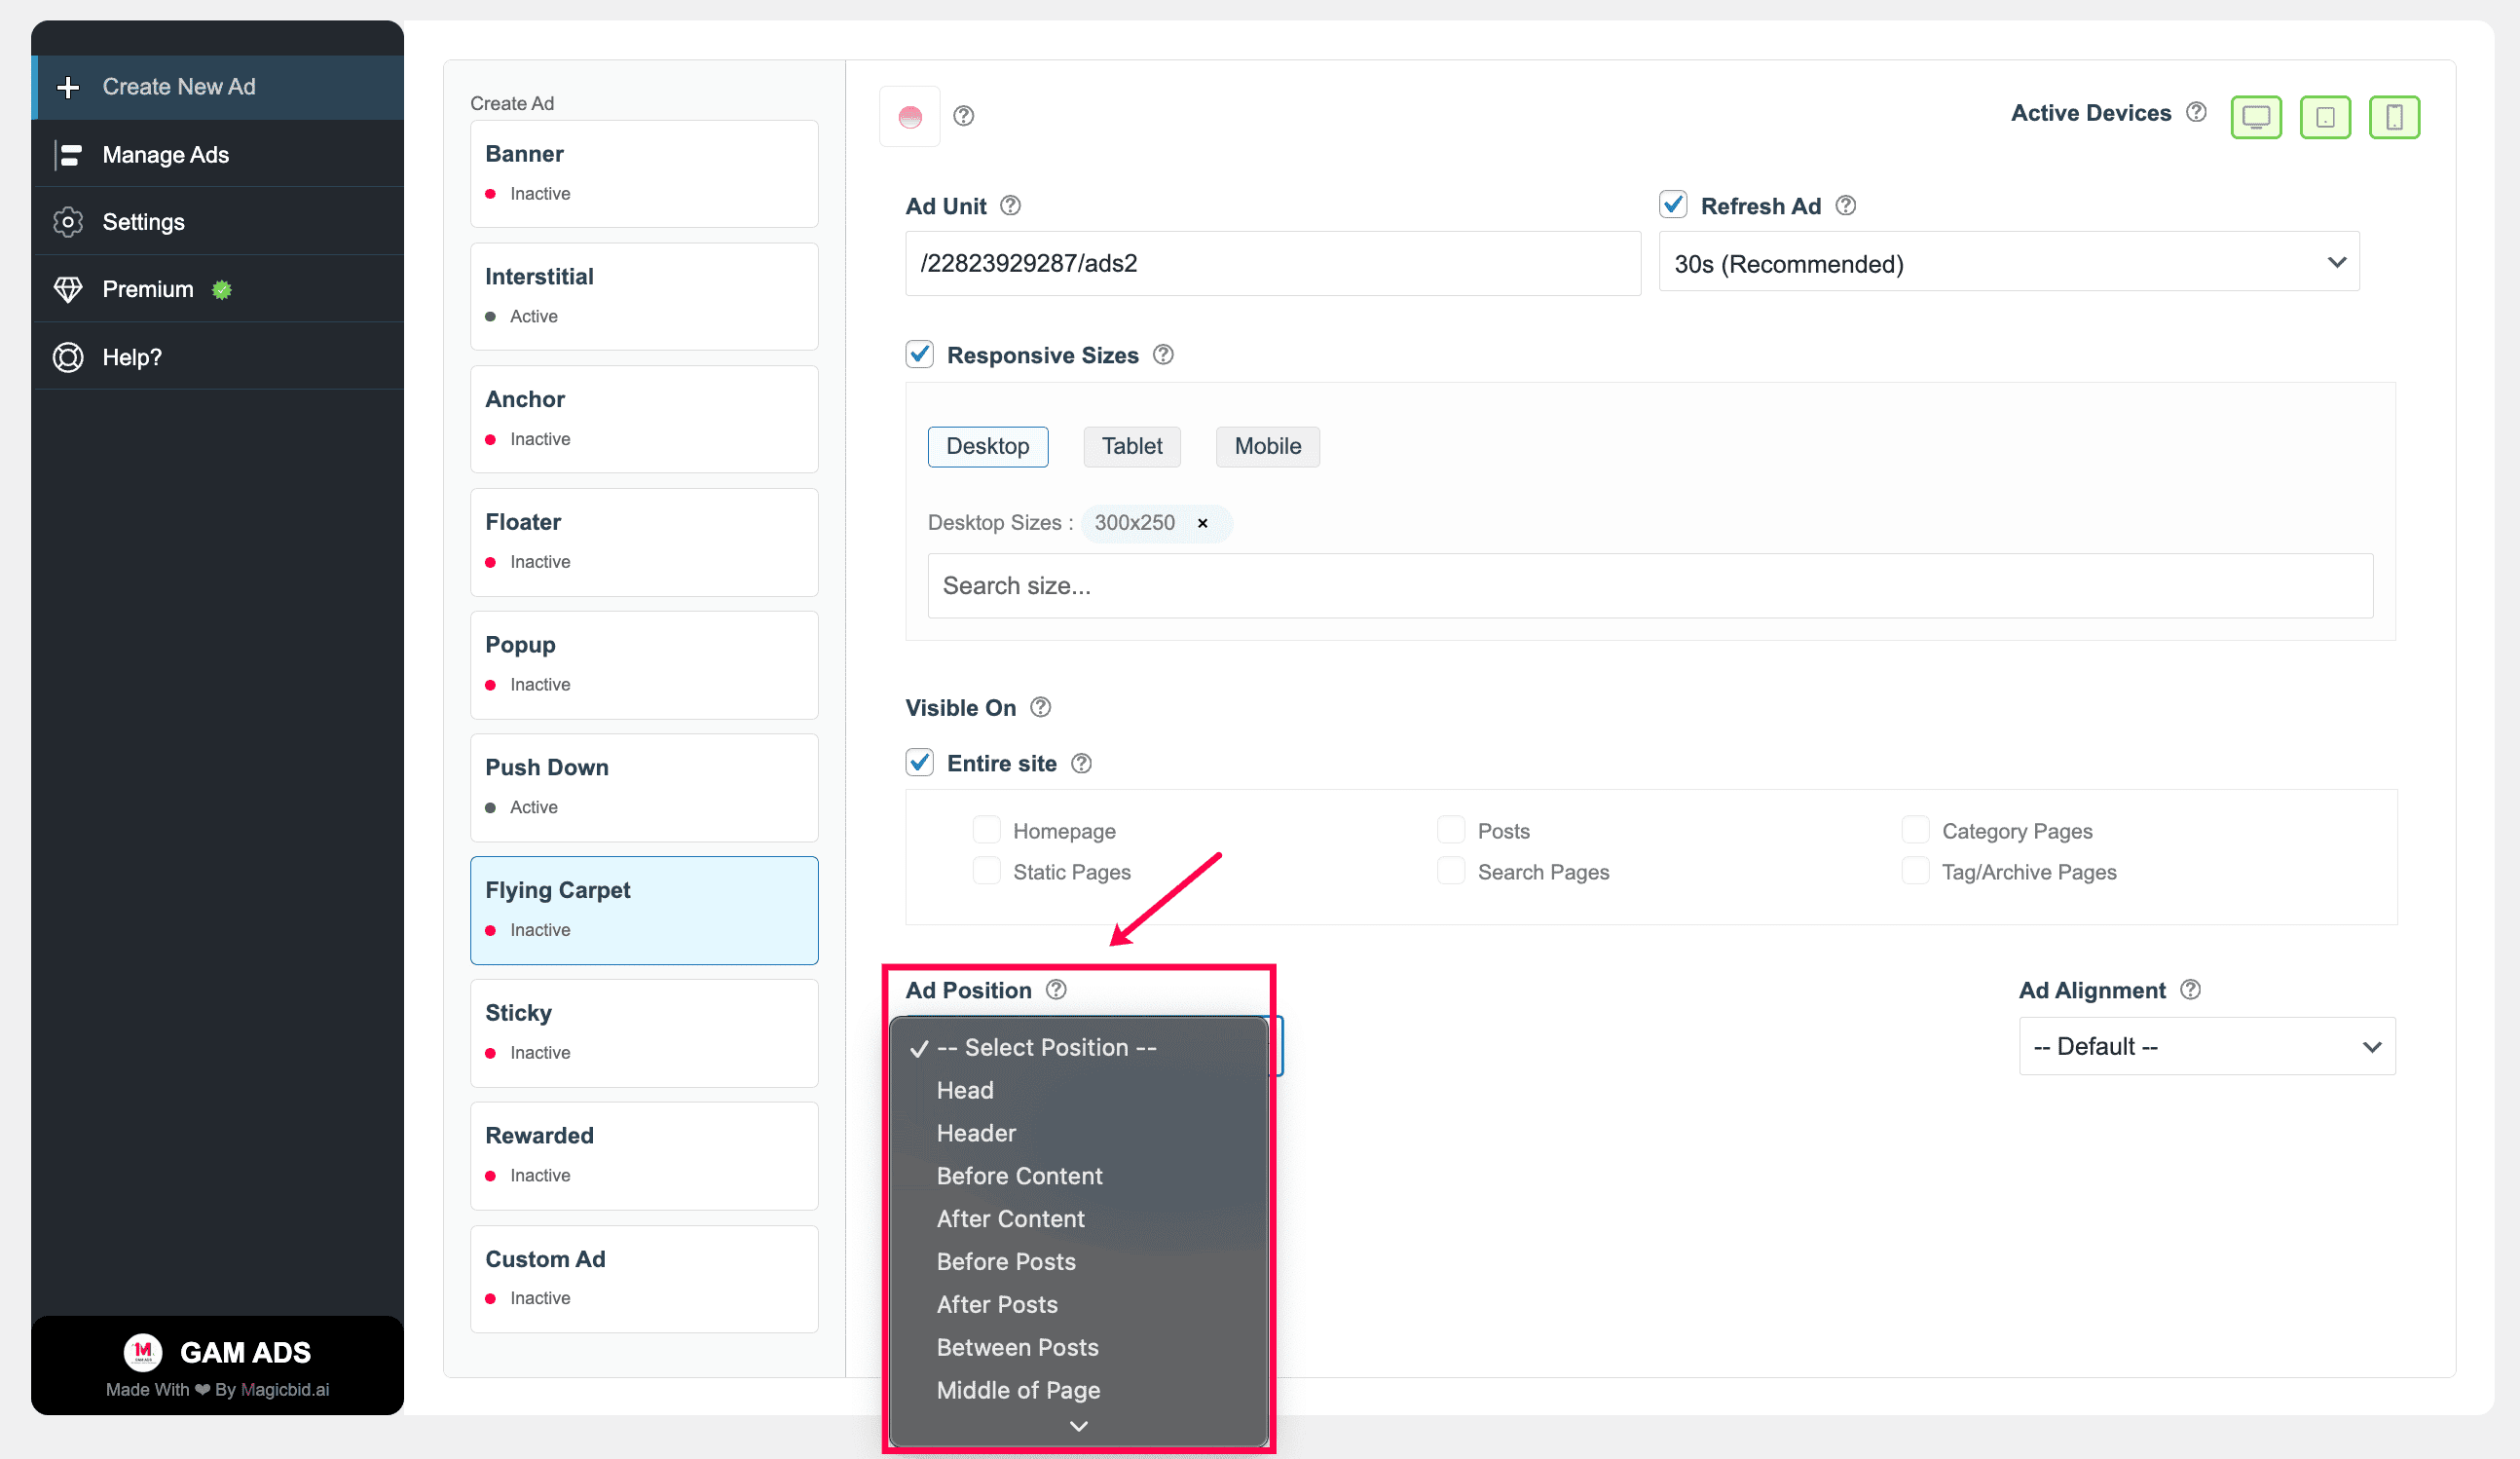Select the Desktop sizes tab
This screenshot has width=2520, height=1459.
pyautogui.click(x=987, y=447)
